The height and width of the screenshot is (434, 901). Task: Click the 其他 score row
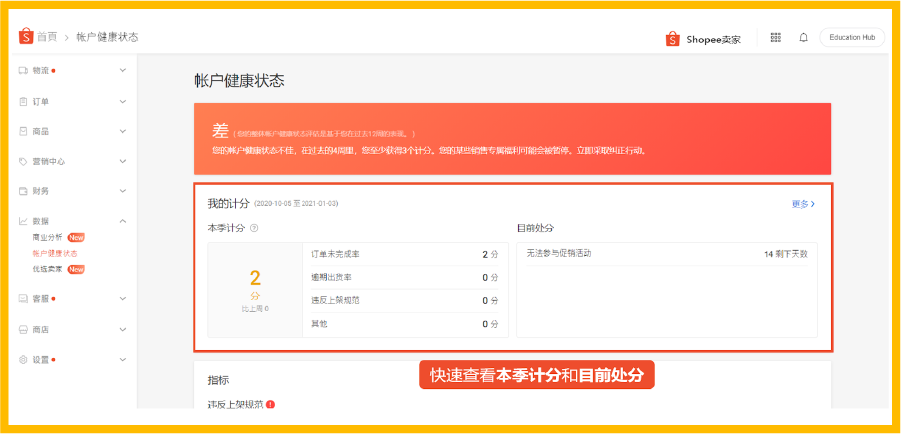[x=405, y=324]
